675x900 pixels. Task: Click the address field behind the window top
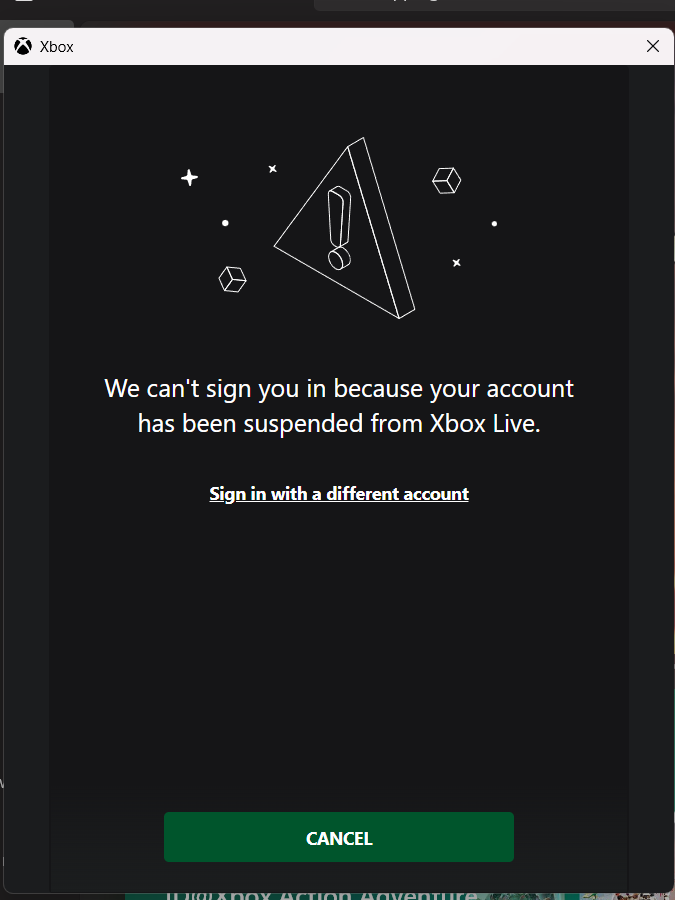pyautogui.click(x=494, y=5)
